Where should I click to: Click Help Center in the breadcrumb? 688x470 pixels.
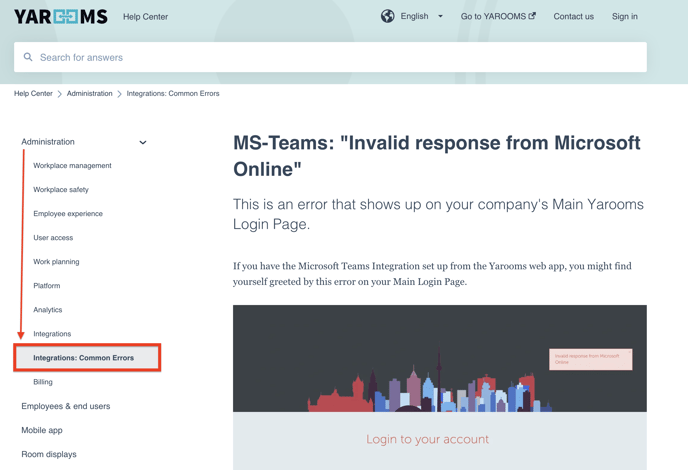click(x=33, y=93)
